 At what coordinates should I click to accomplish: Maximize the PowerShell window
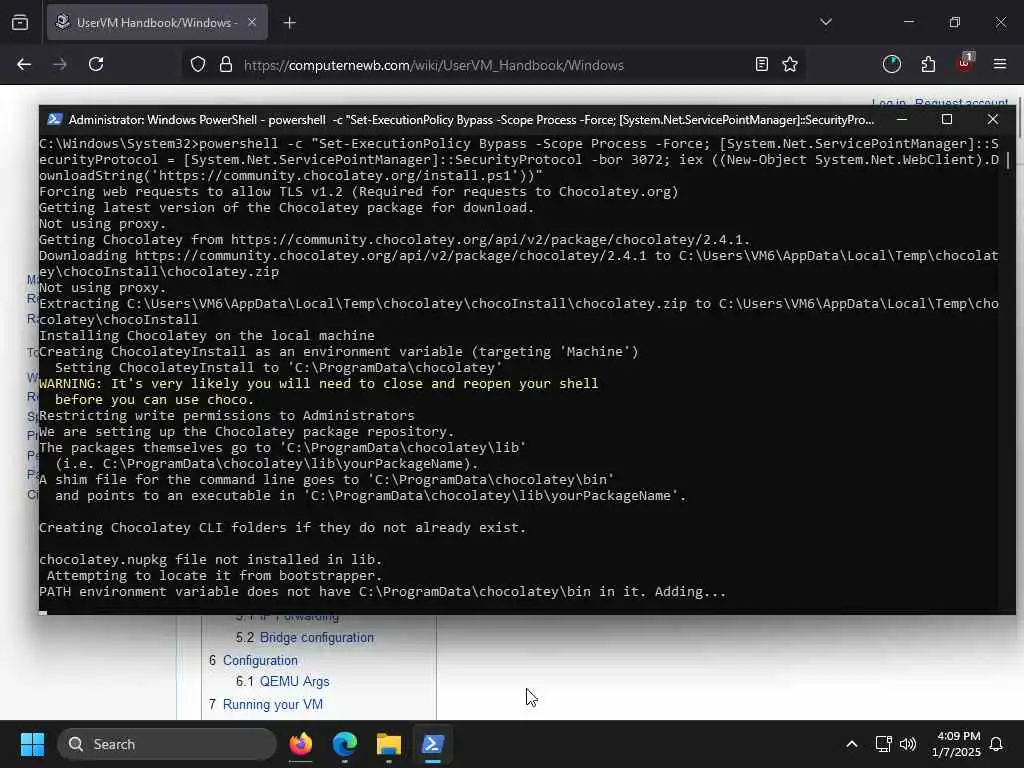947,120
